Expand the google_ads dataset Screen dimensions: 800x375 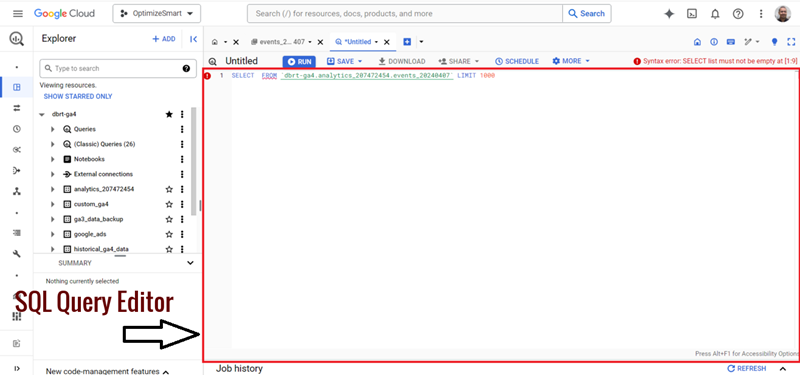click(53, 234)
